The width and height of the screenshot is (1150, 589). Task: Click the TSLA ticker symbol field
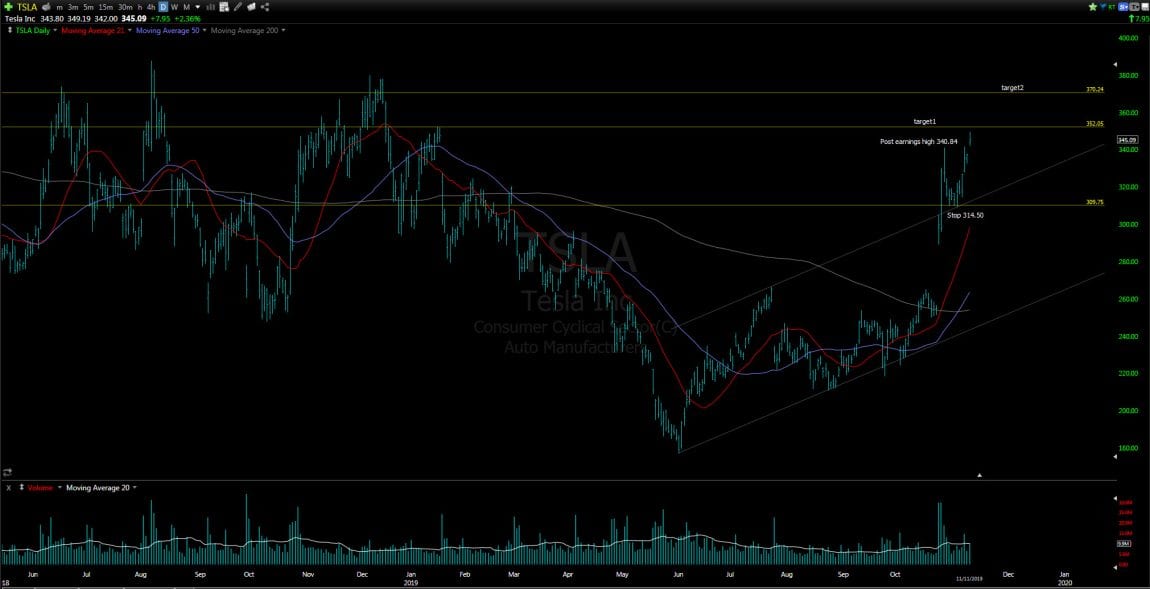tap(27, 7)
